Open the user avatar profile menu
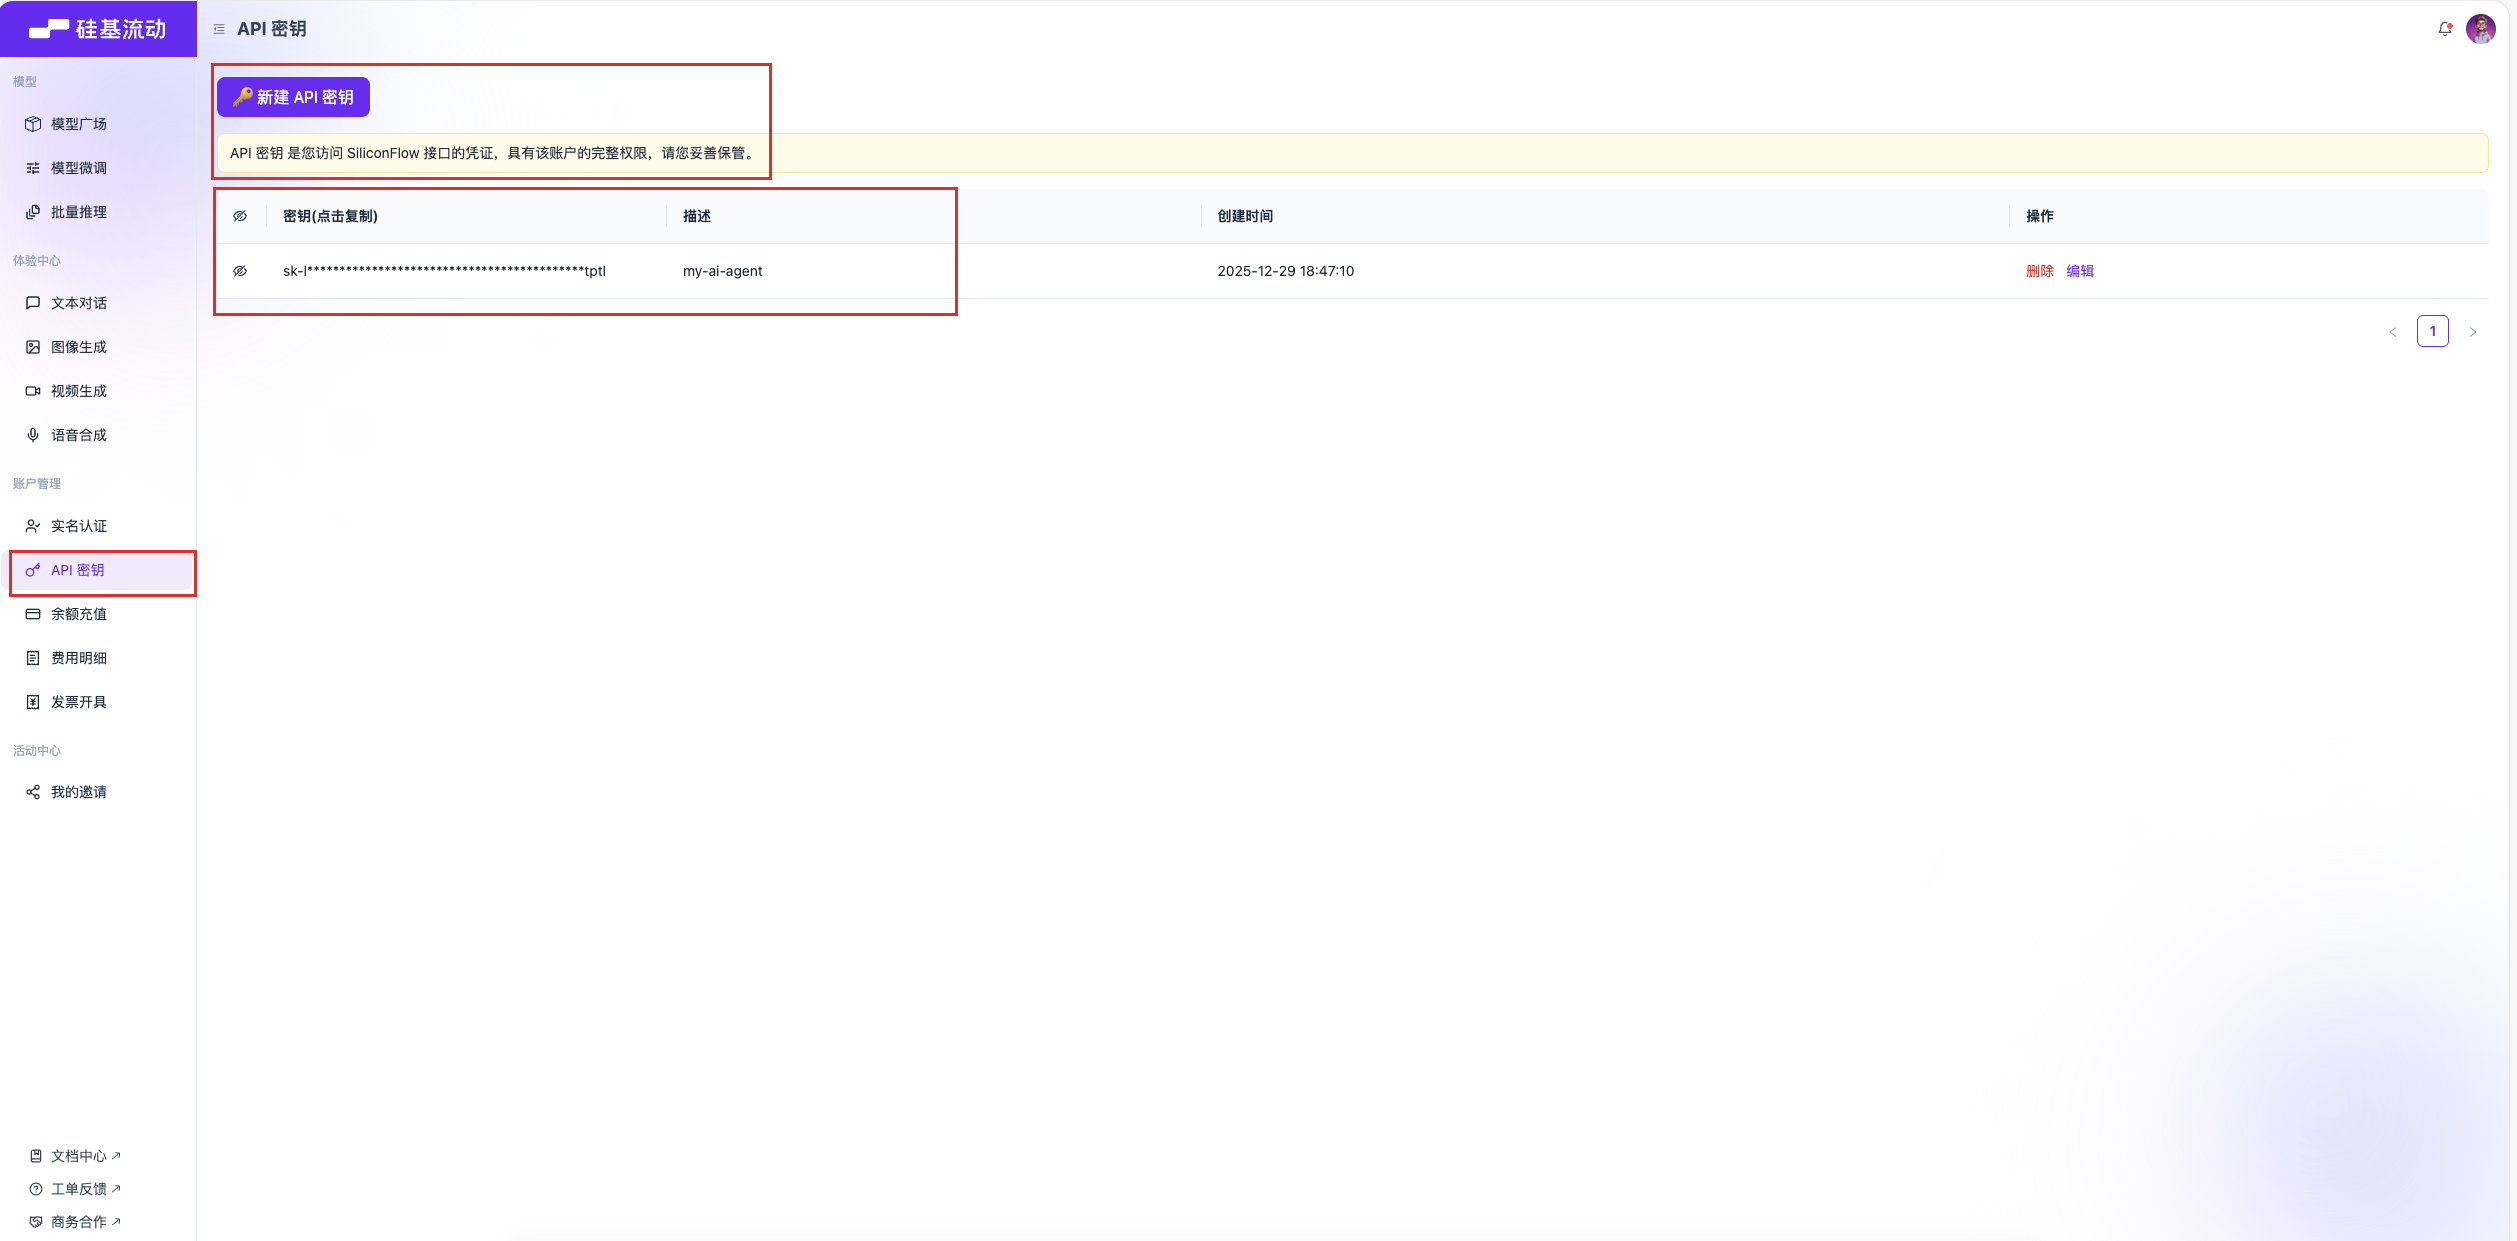2517x1241 pixels. (2480, 29)
